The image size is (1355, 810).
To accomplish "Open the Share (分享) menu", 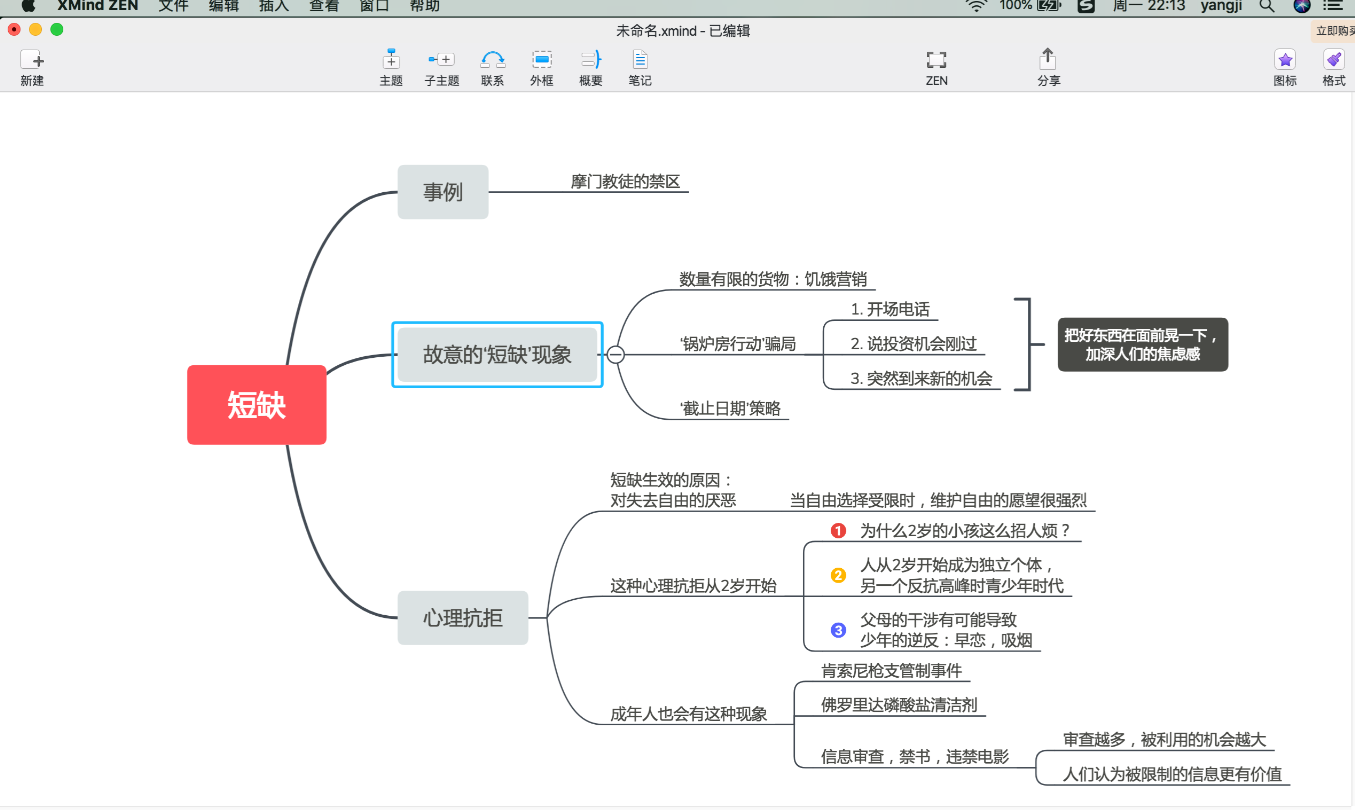I will (1048, 59).
